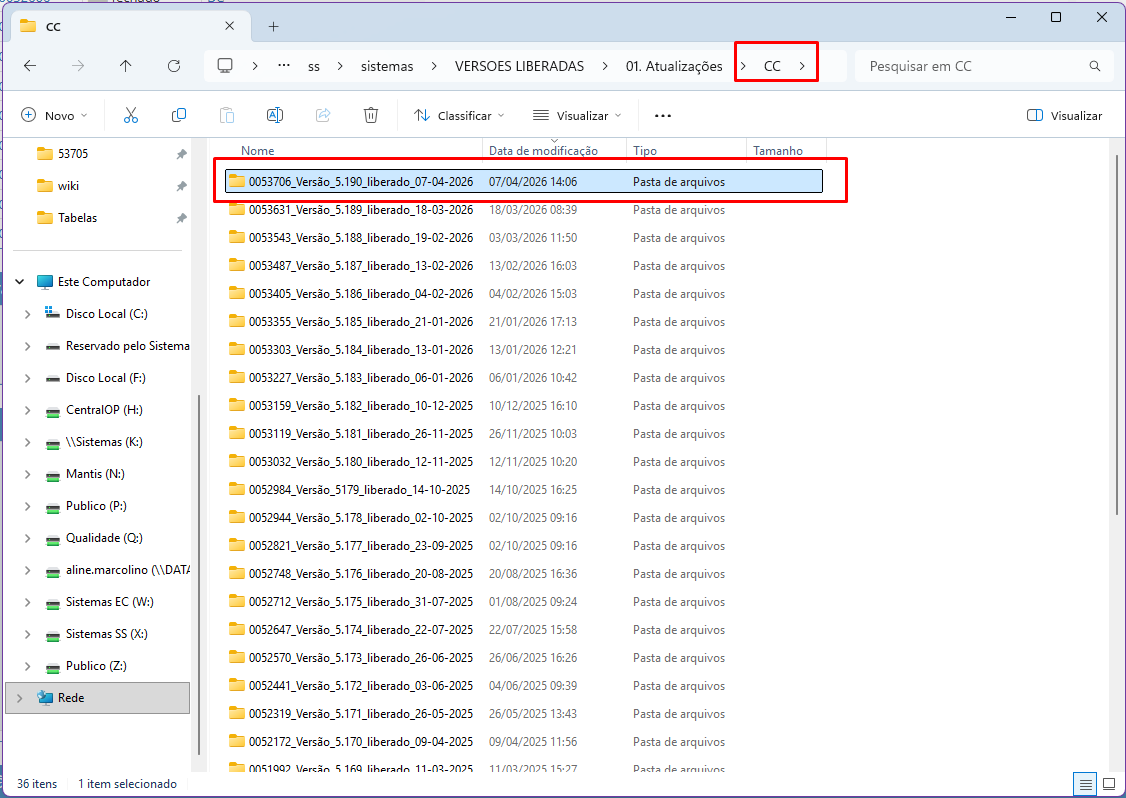Click the Cut scissors icon

(x=130, y=115)
